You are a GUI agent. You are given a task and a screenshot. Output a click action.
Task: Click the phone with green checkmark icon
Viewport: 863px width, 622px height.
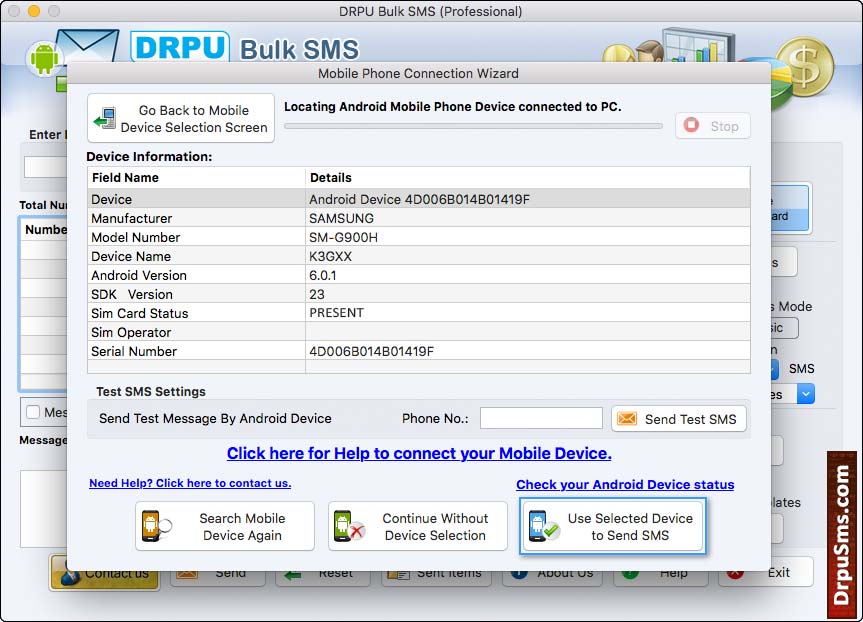pos(543,526)
